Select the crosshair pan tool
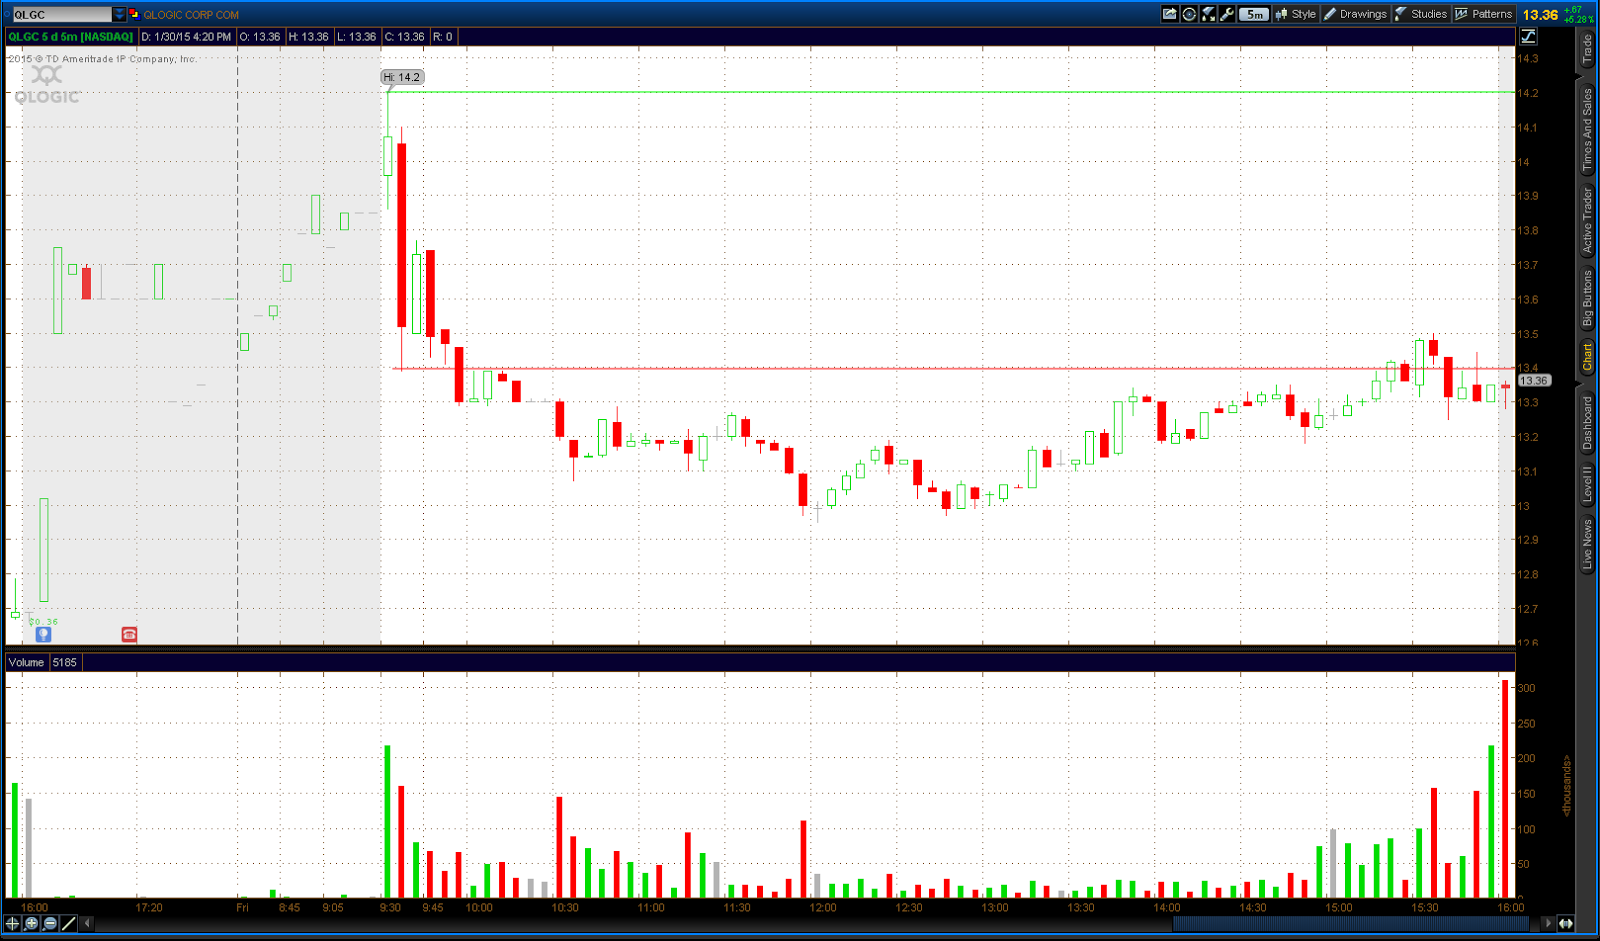Image resolution: width=1600 pixels, height=941 pixels. pos(13,923)
